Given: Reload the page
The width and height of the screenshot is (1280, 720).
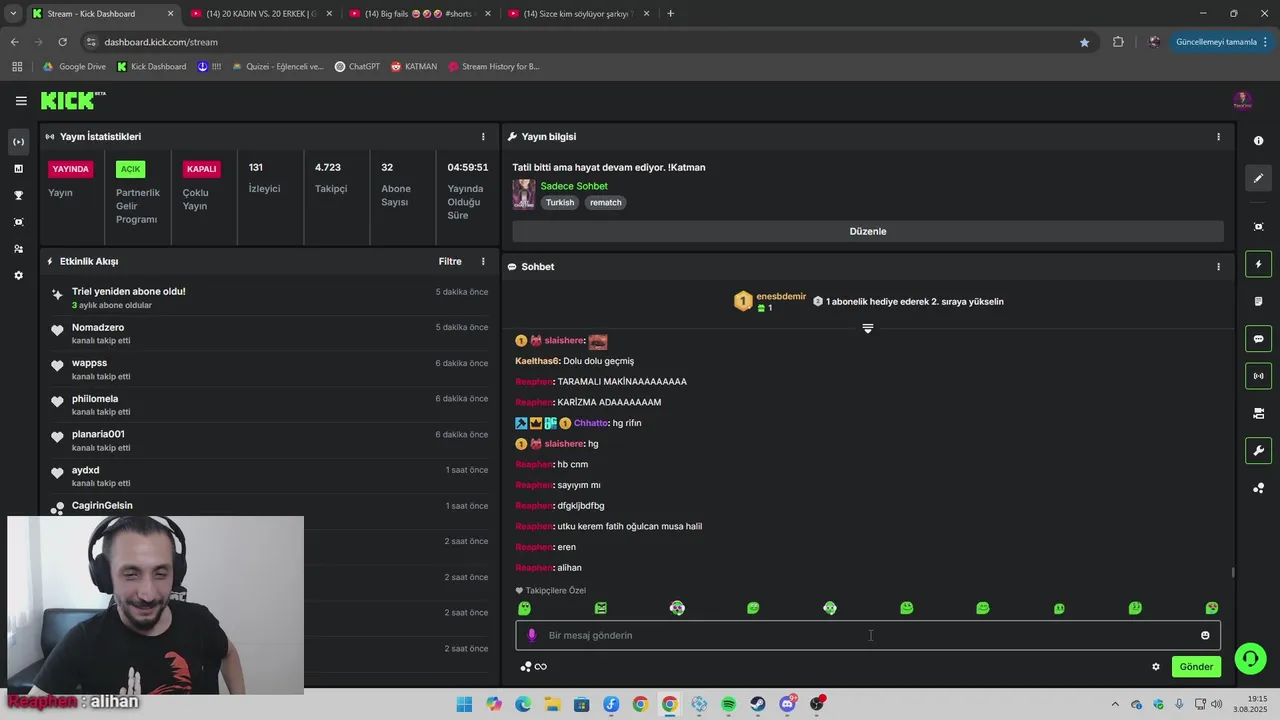Looking at the screenshot, I should 62,42.
